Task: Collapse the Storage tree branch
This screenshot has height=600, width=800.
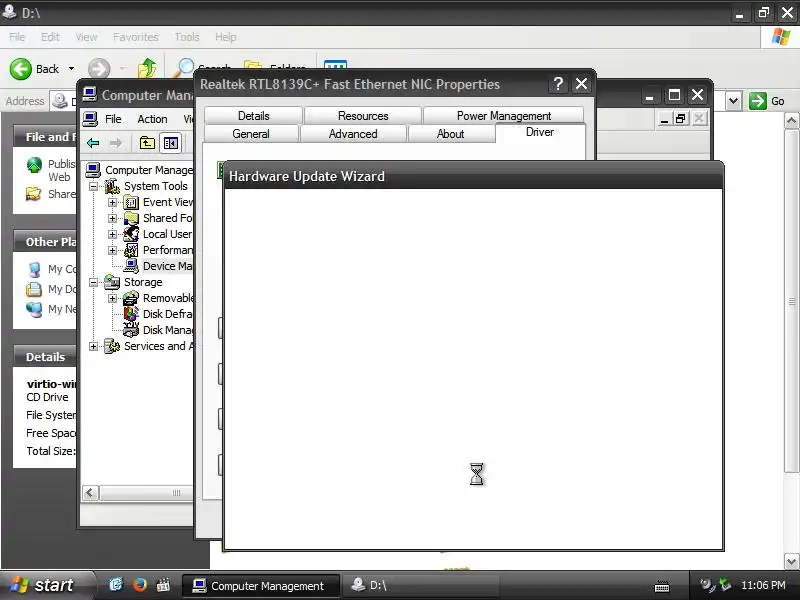Action: pyautogui.click(x=93, y=282)
